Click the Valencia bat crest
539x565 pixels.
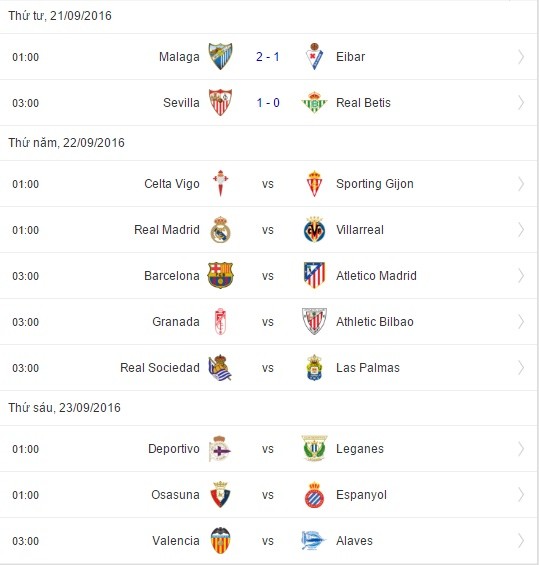[x=220, y=540]
